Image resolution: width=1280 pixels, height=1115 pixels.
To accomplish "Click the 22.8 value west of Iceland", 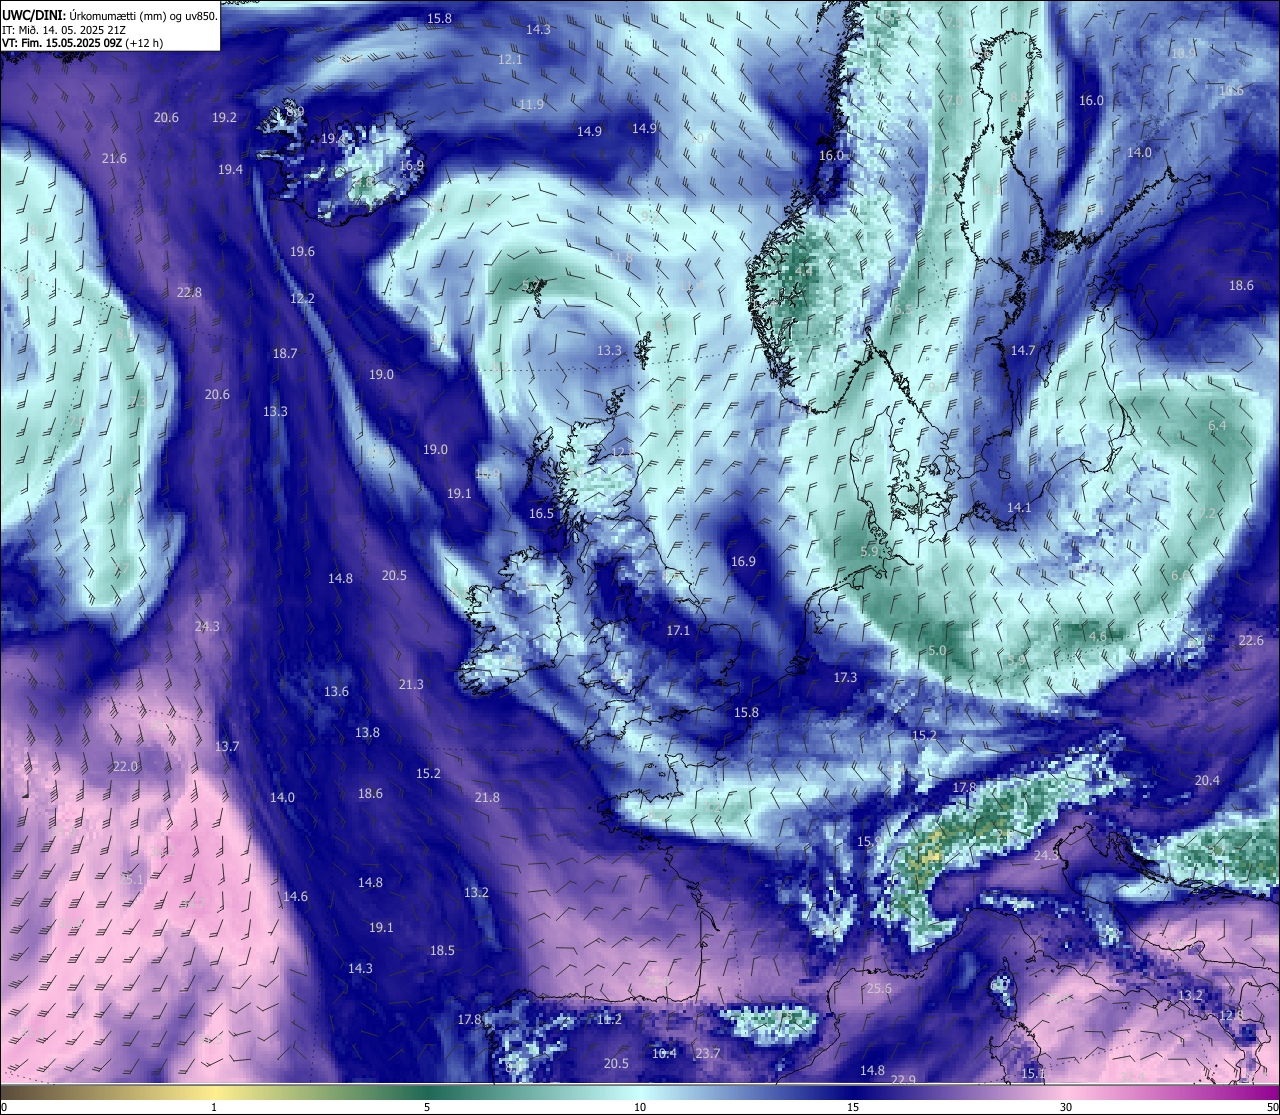I will coord(189,293).
